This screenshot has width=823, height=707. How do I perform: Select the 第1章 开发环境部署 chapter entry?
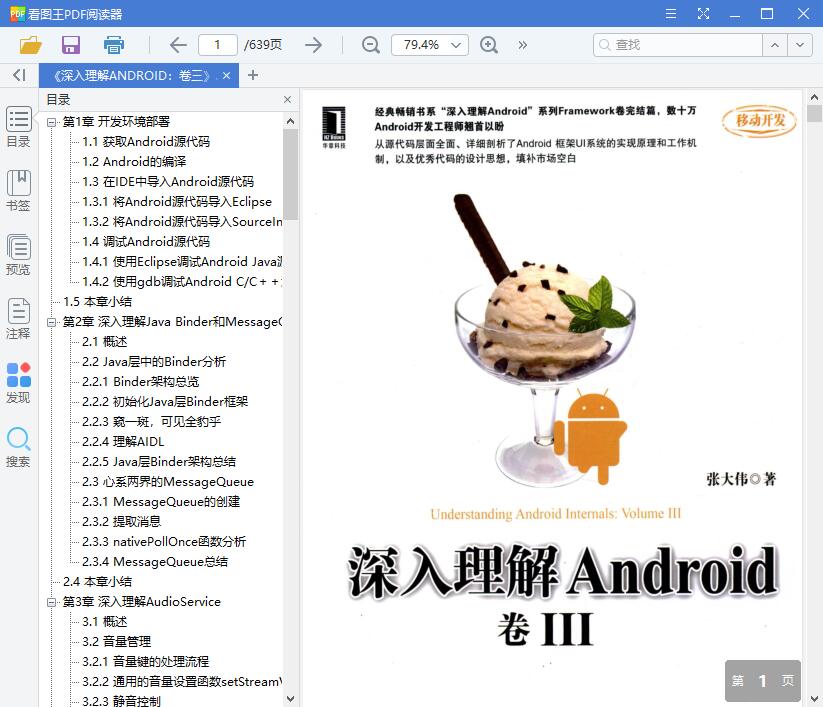(116, 121)
